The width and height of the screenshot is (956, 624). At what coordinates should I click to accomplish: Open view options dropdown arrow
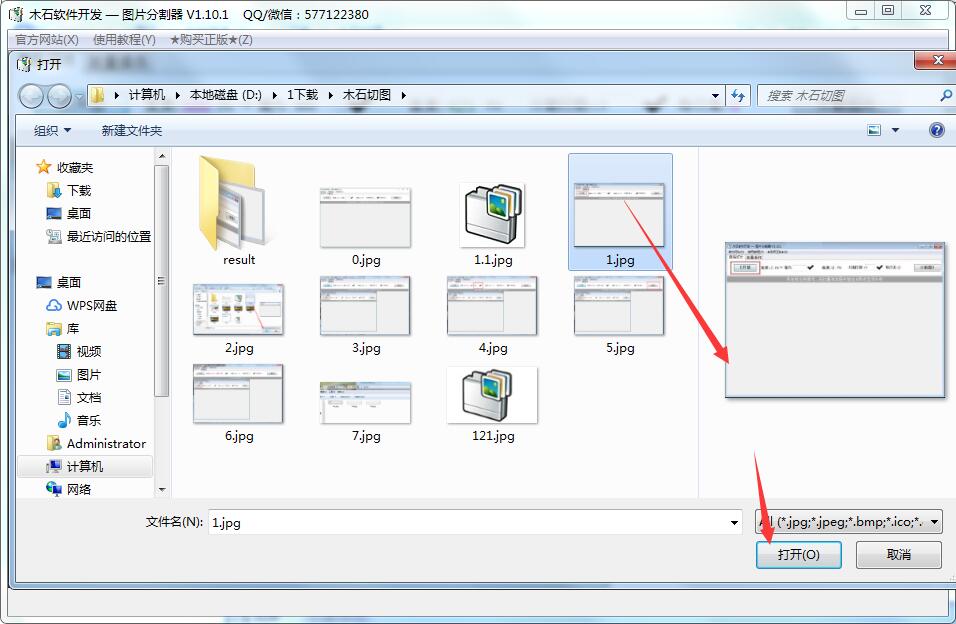[x=895, y=130]
